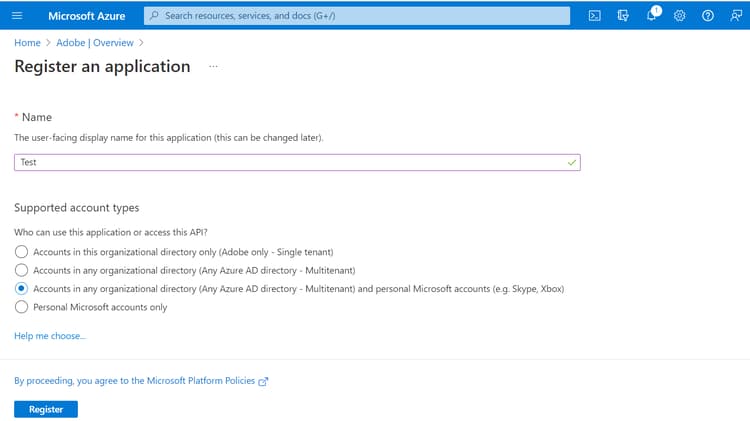Open portal settings gear

click(x=679, y=16)
